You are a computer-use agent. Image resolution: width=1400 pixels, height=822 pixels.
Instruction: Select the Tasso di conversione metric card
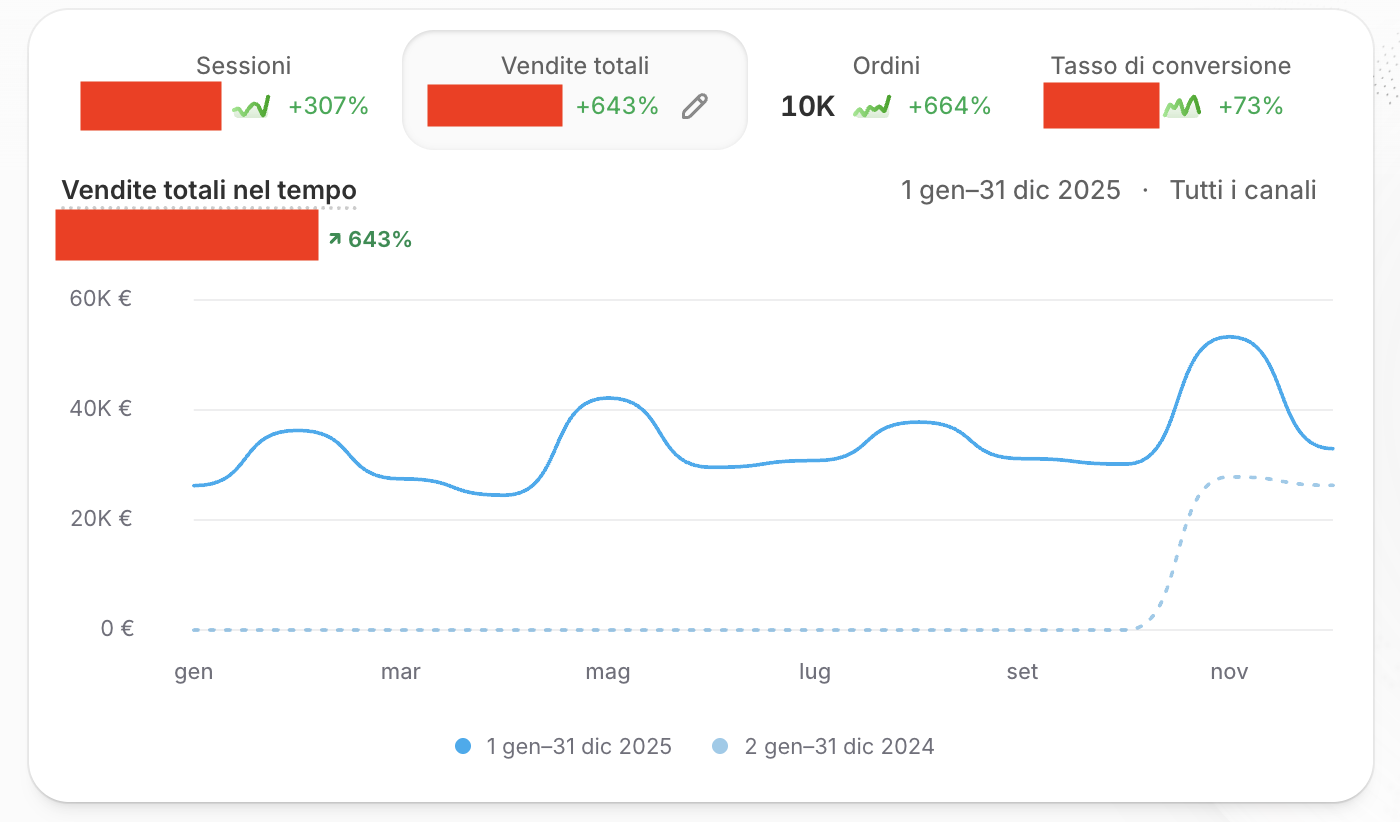tap(1171, 91)
